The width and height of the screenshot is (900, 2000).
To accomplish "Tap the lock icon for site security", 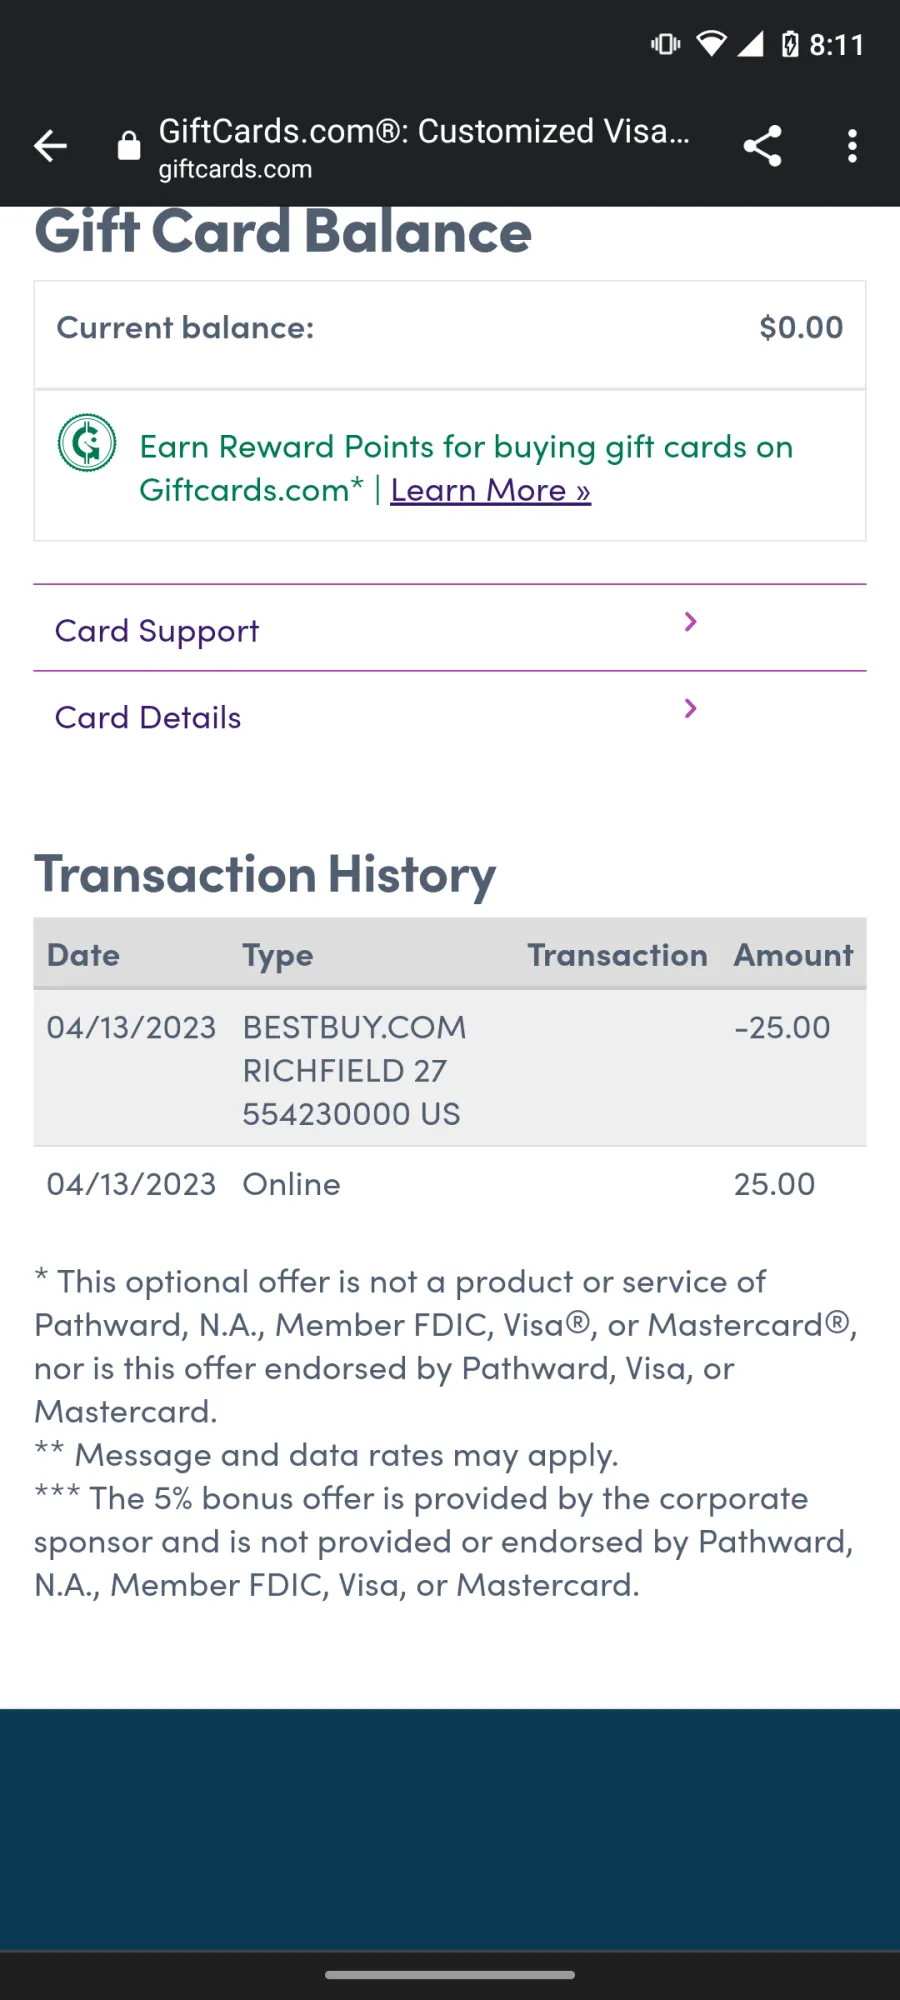I will click(129, 146).
